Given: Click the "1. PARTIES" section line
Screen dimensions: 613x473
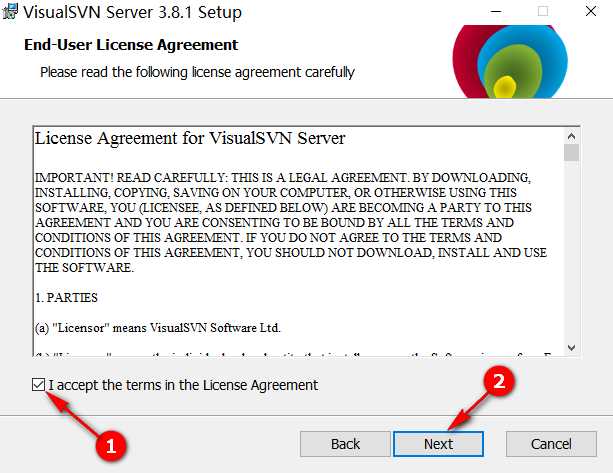Looking at the screenshot, I should coord(67,299).
